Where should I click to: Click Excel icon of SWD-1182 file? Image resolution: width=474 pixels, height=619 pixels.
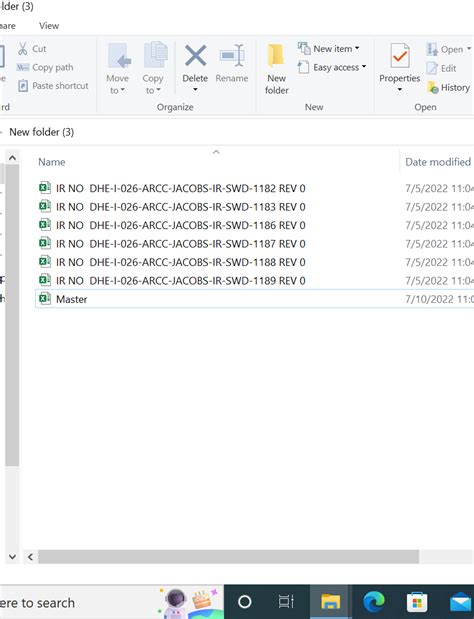[x=45, y=188]
